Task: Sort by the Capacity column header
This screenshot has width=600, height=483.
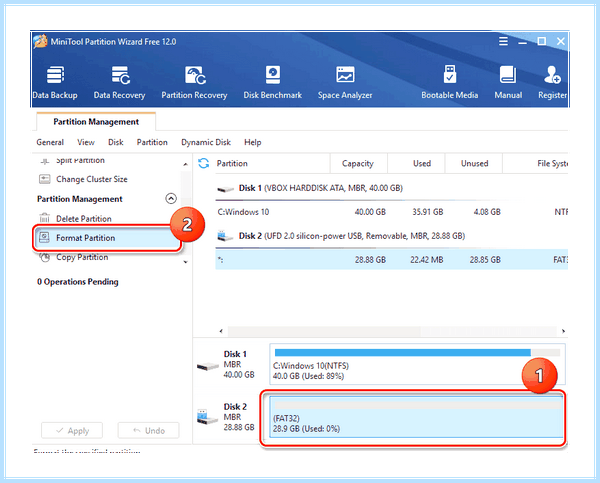Action: pos(358,163)
